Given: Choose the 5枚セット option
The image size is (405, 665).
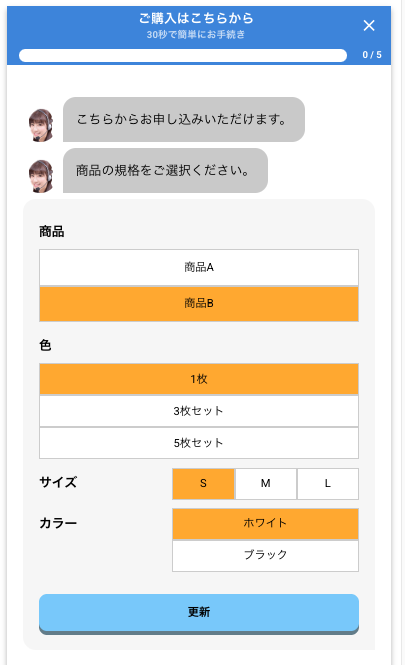Looking at the screenshot, I should coord(199,443).
